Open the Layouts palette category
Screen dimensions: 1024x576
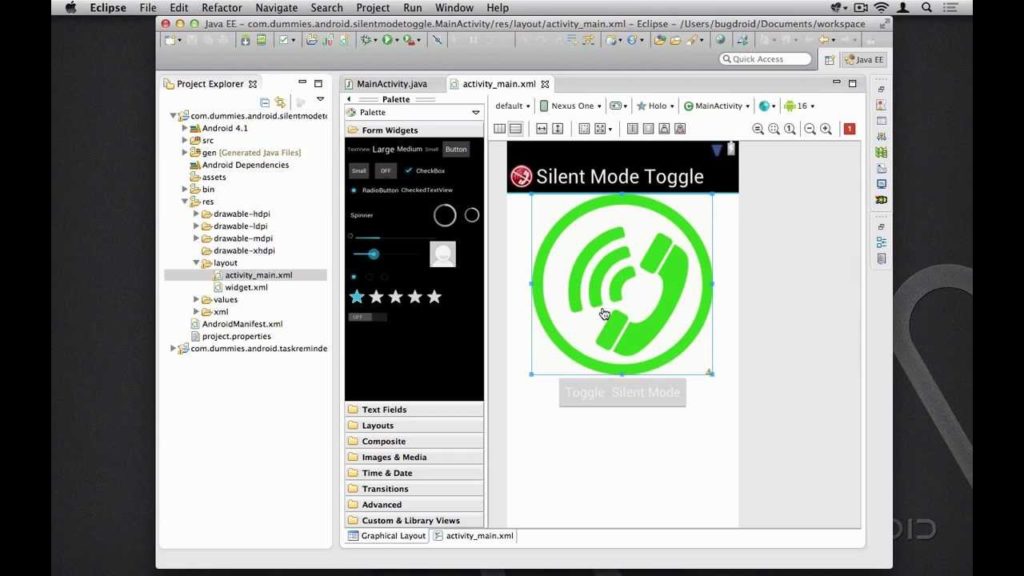click(x=414, y=425)
